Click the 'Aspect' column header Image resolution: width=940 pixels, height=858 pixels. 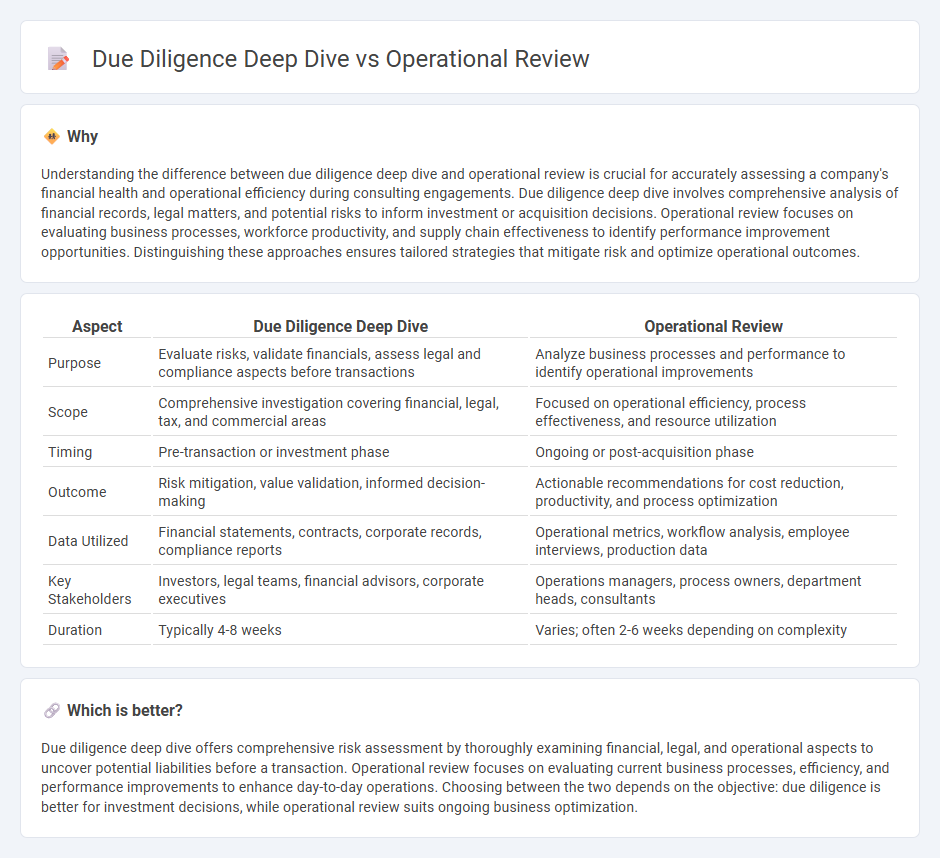click(x=97, y=326)
